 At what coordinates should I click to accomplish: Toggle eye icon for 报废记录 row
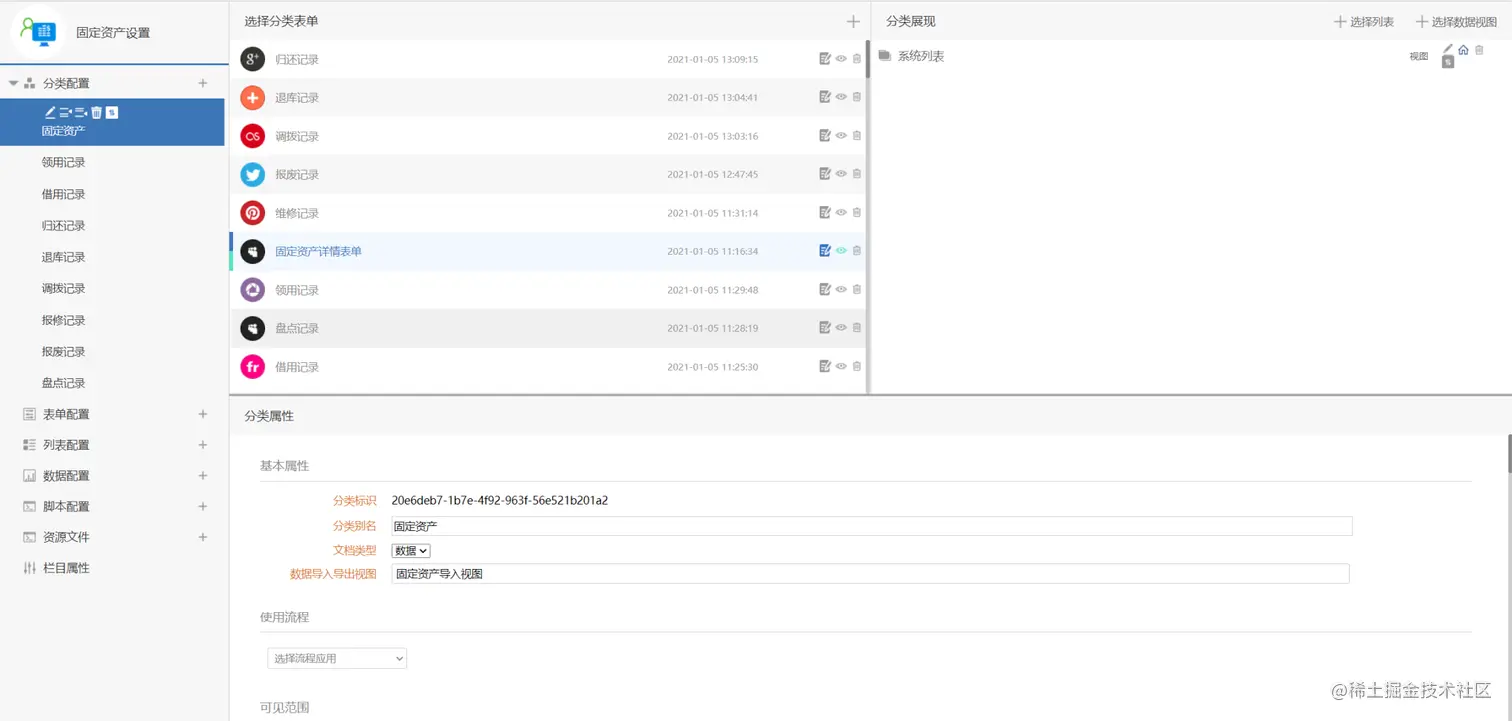coord(841,174)
